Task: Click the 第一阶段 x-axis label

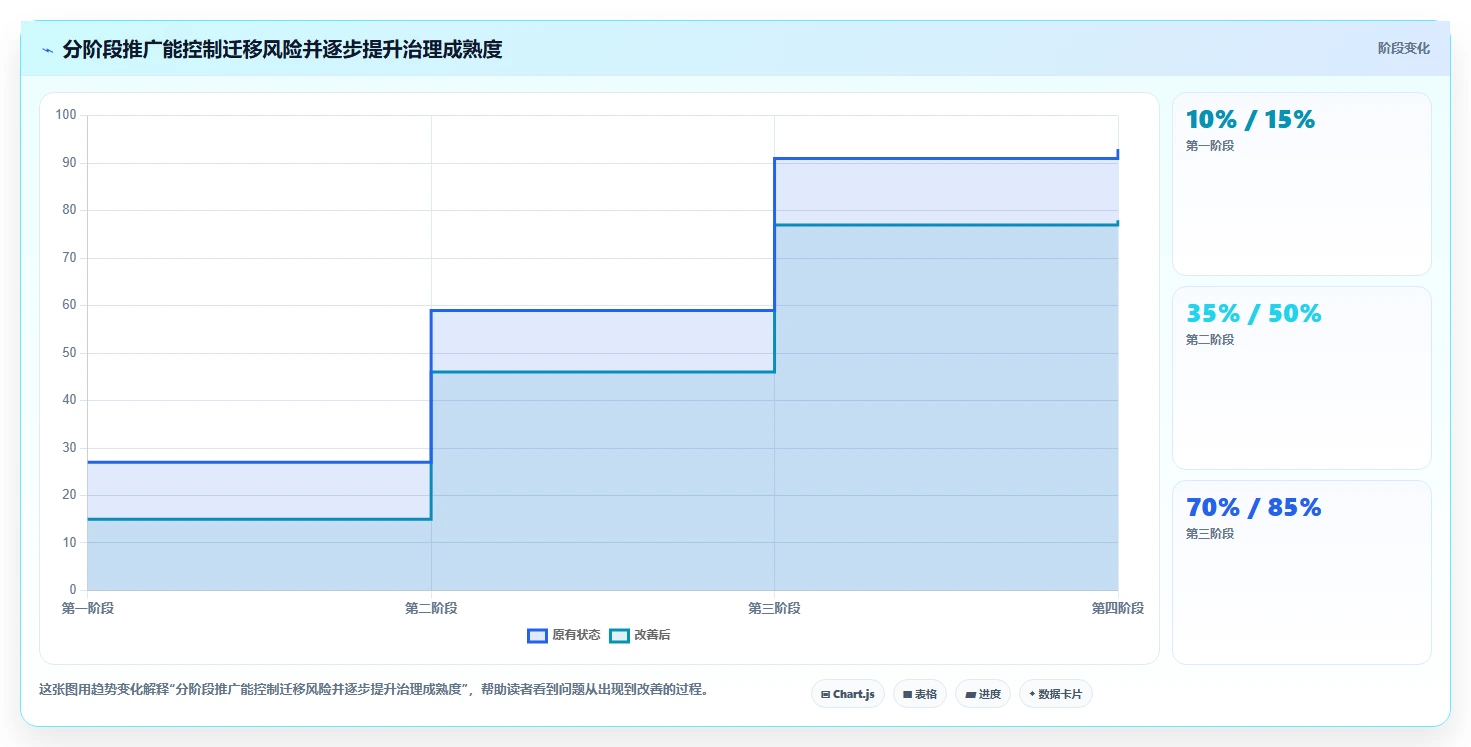Action: click(88, 608)
